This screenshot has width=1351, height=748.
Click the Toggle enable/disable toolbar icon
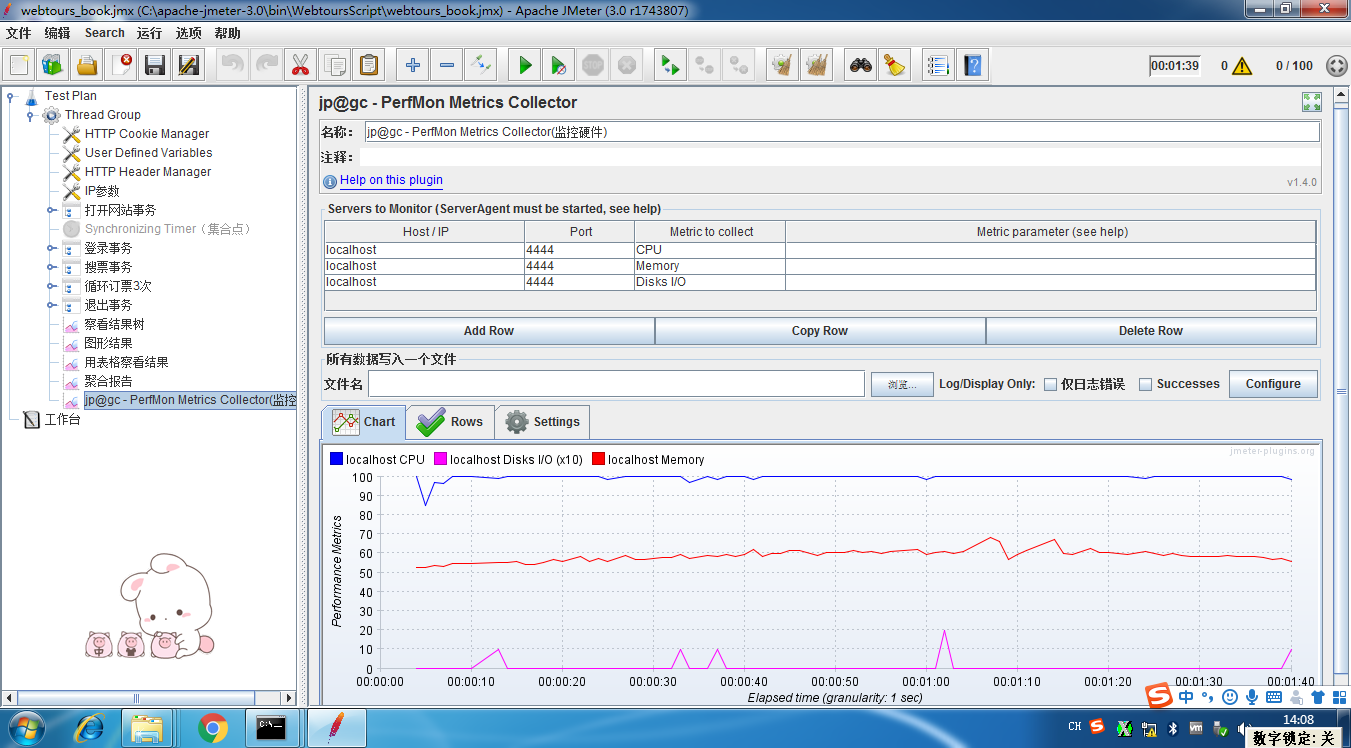[481, 66]
